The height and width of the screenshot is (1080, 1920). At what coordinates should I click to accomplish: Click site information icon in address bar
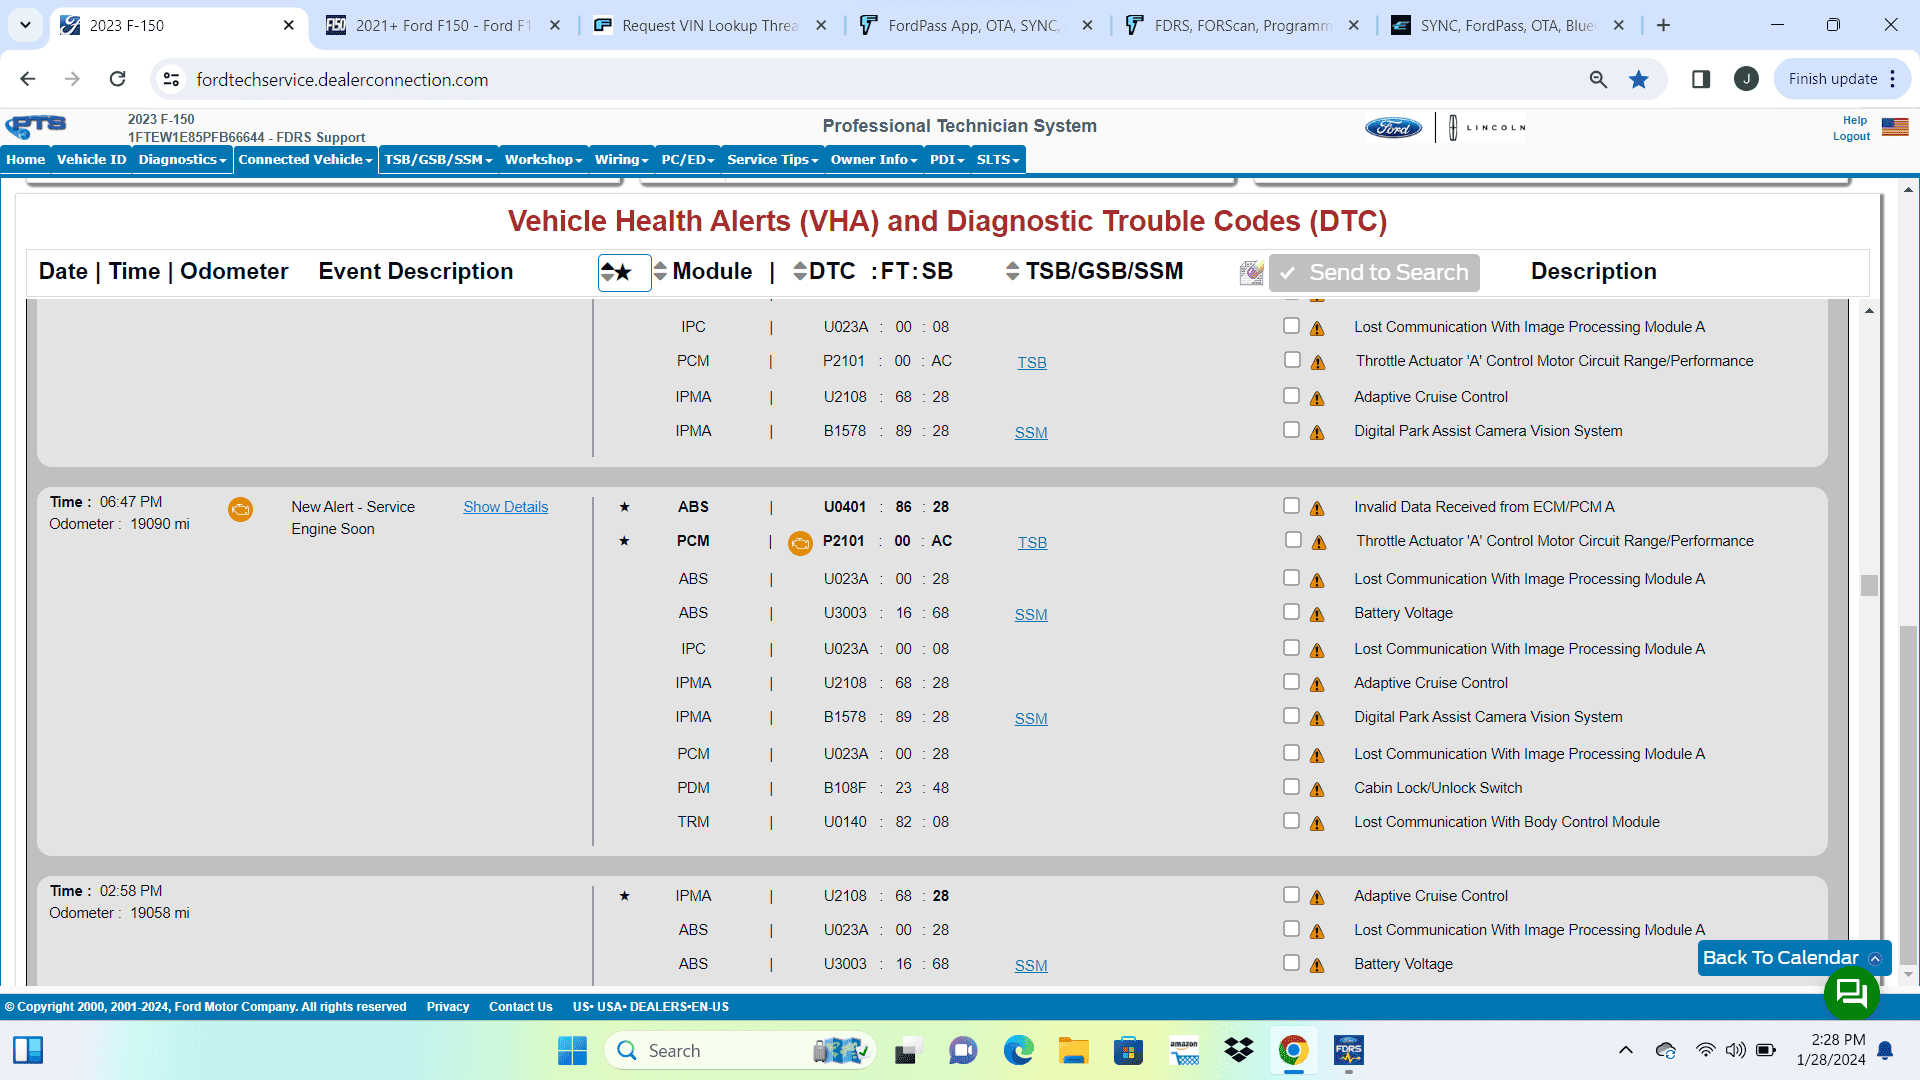tap(171, 79)
